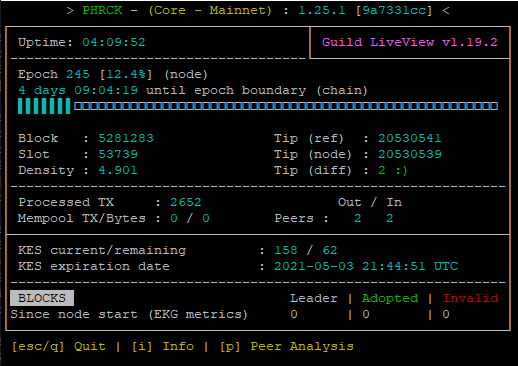Select the Slot label
This screenshot has height=366, width=518.
click(34, 154)
